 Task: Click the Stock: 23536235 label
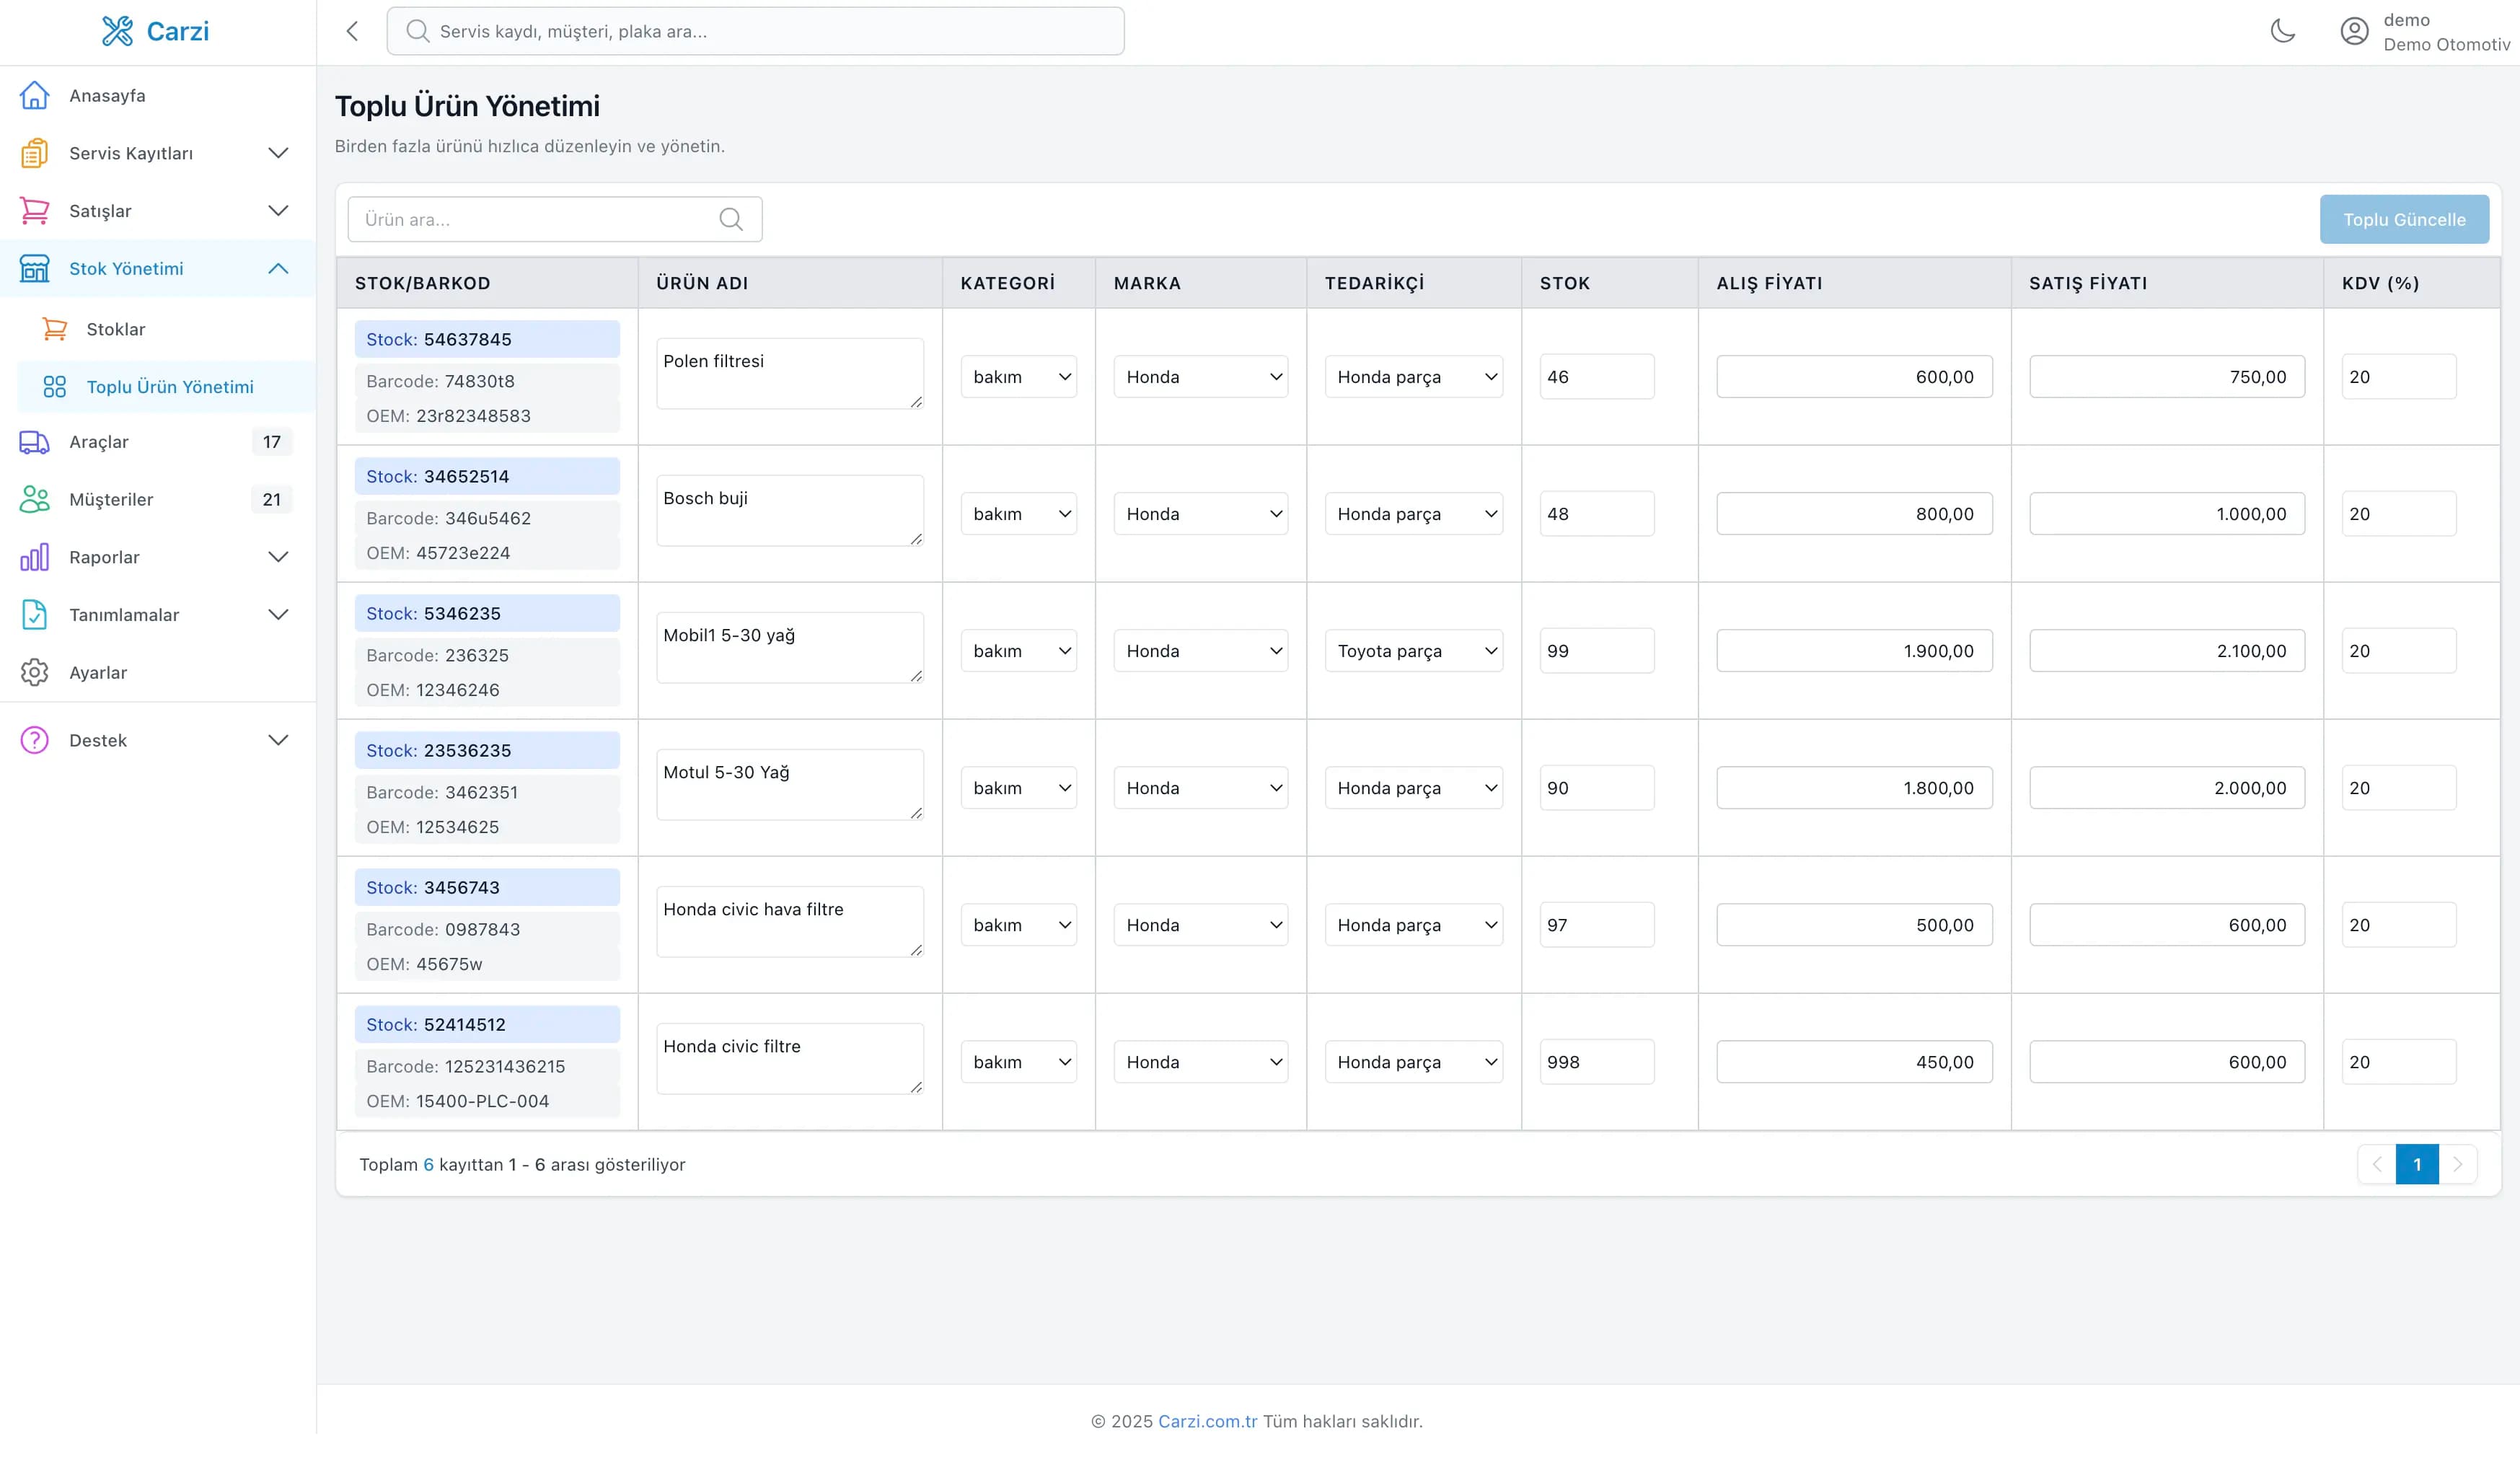tap(487, 750)
